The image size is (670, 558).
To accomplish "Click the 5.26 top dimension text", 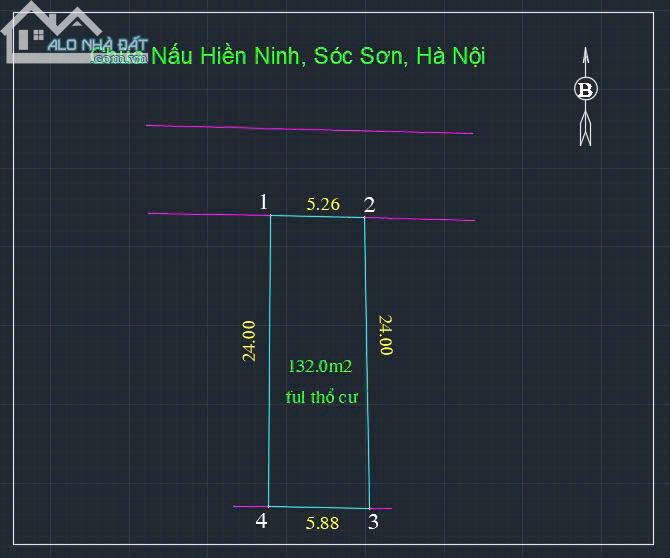I will [323, 204].
